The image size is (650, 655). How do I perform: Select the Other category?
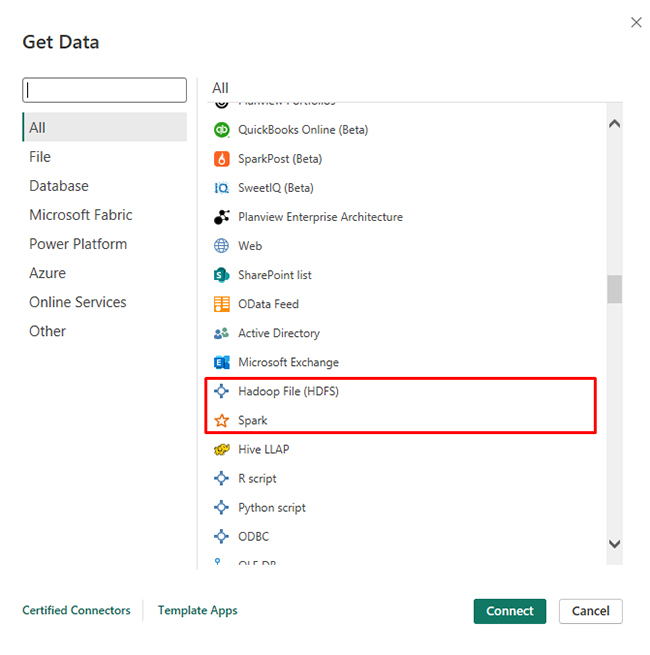(104, 331)
